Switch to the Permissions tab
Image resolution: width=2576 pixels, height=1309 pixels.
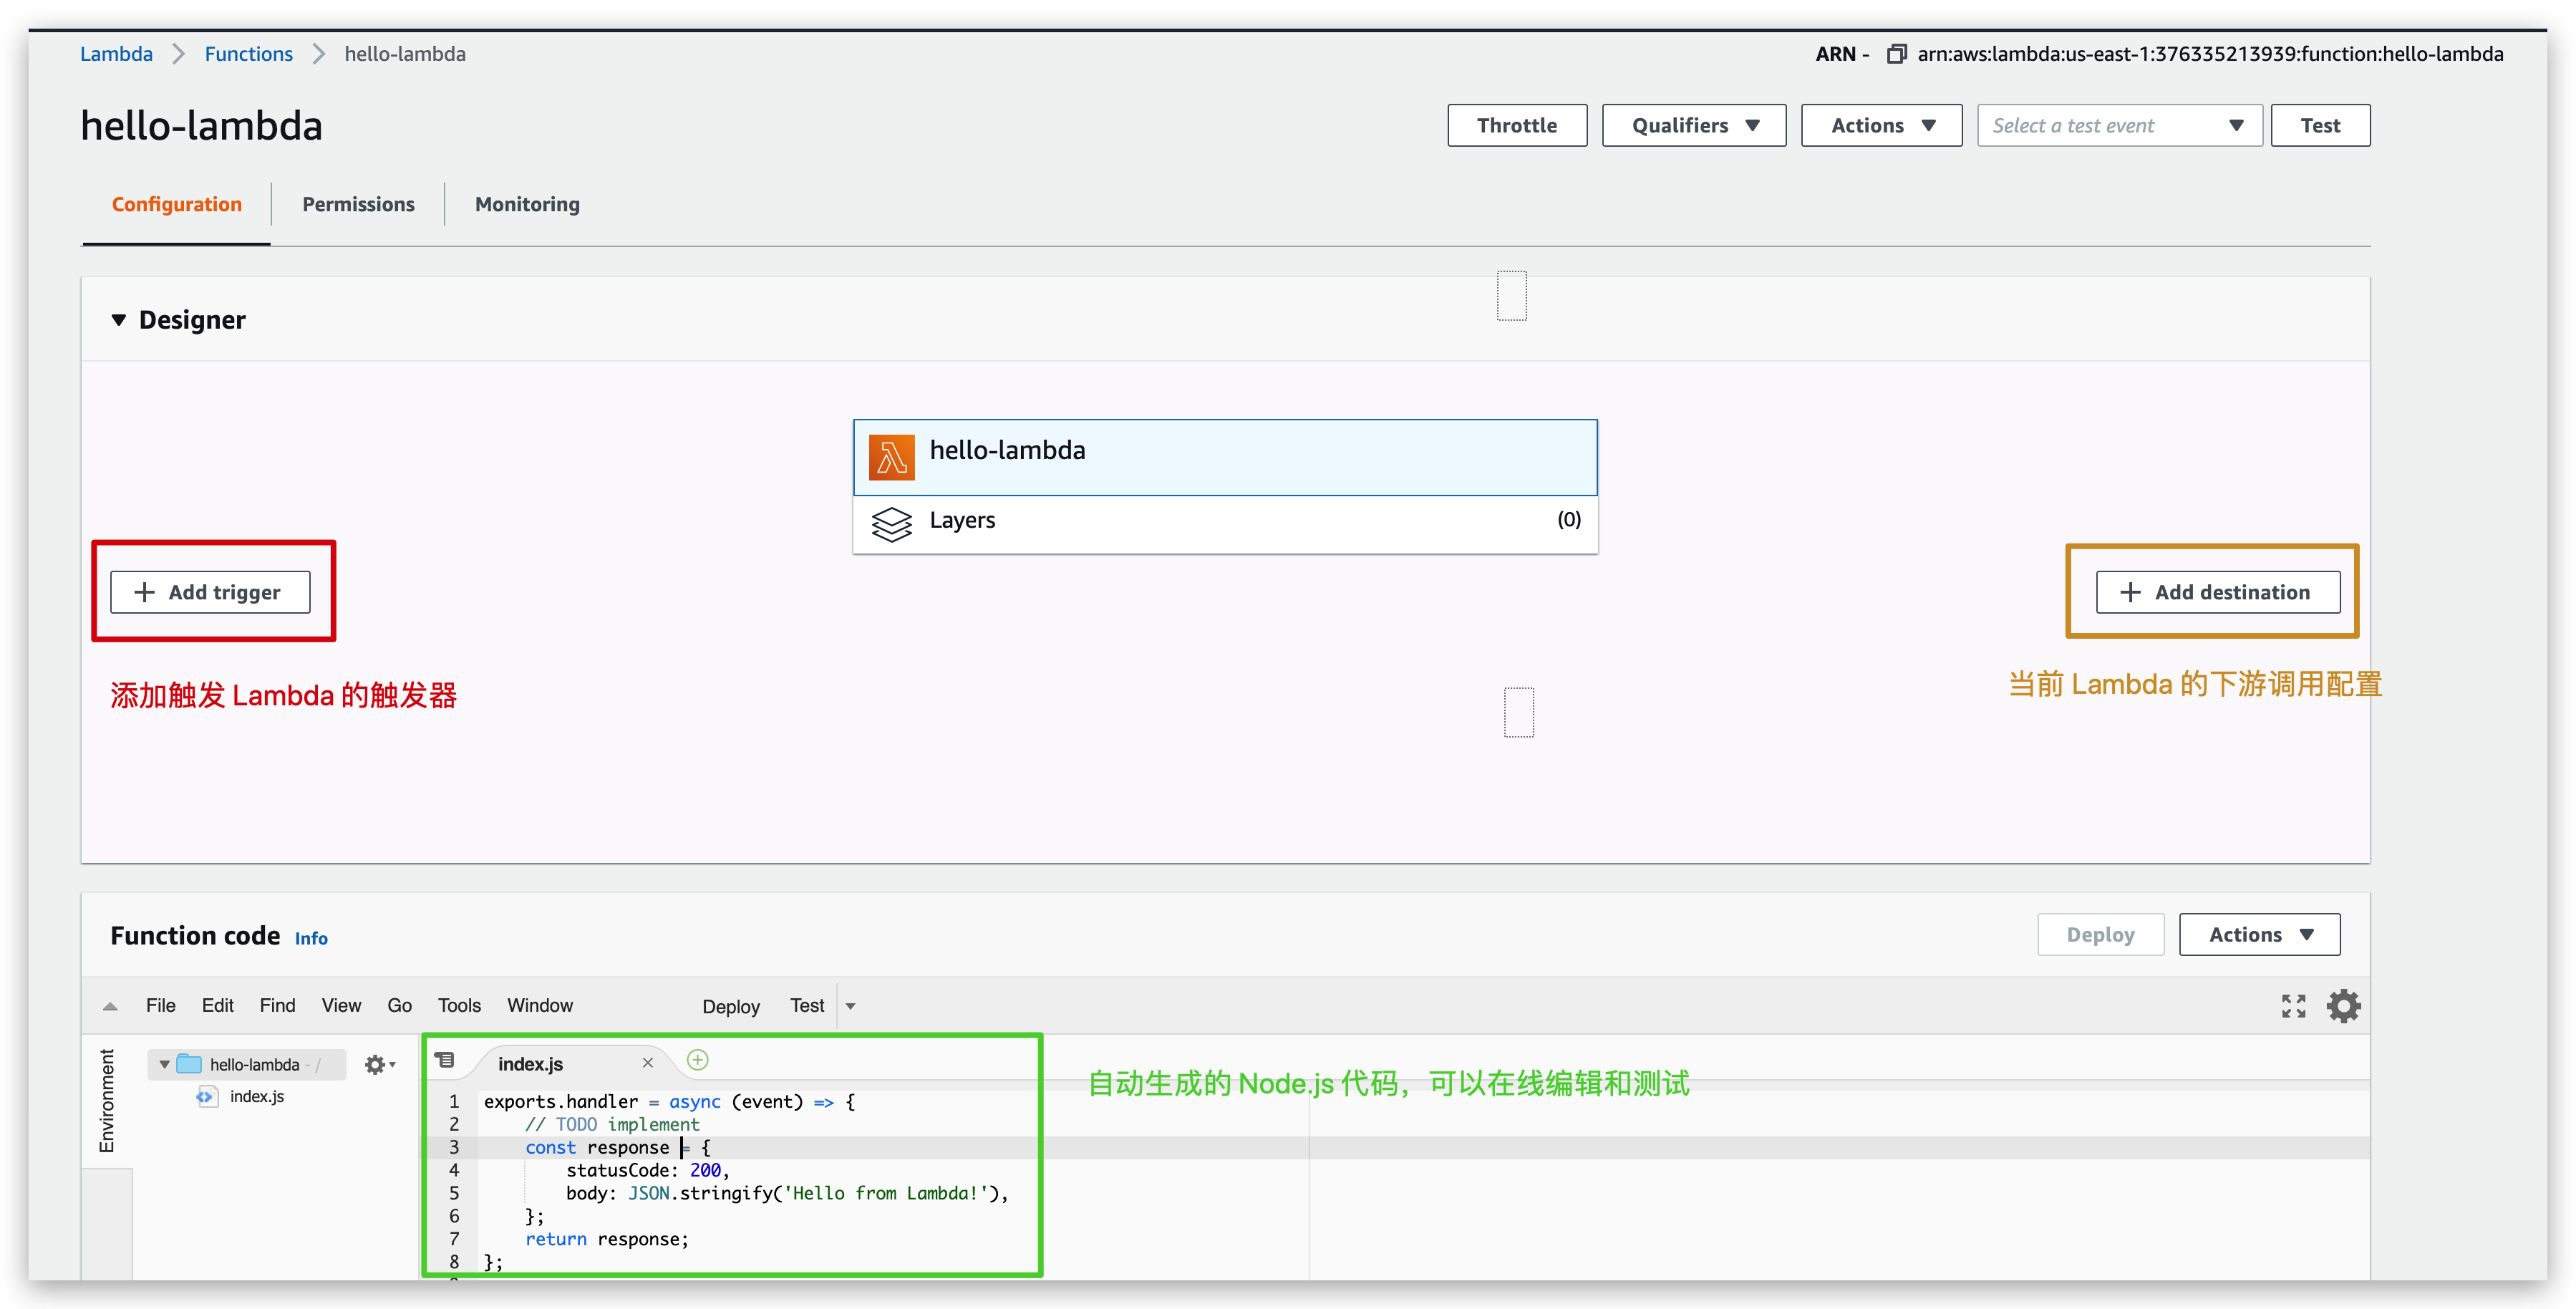(x=358, y=204)
